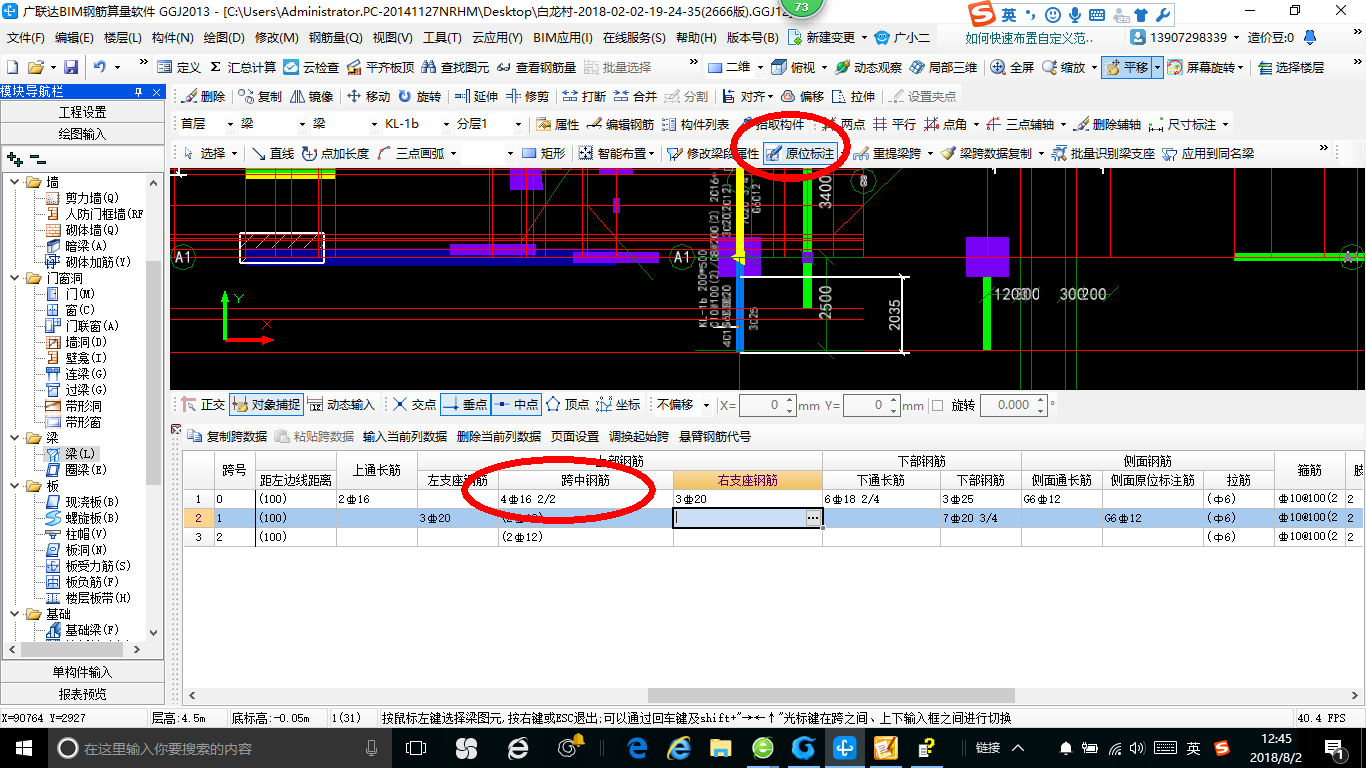Select the 延伸 extend tool
This screenshot has height=768, width=1366.
[x=476, y=96]
